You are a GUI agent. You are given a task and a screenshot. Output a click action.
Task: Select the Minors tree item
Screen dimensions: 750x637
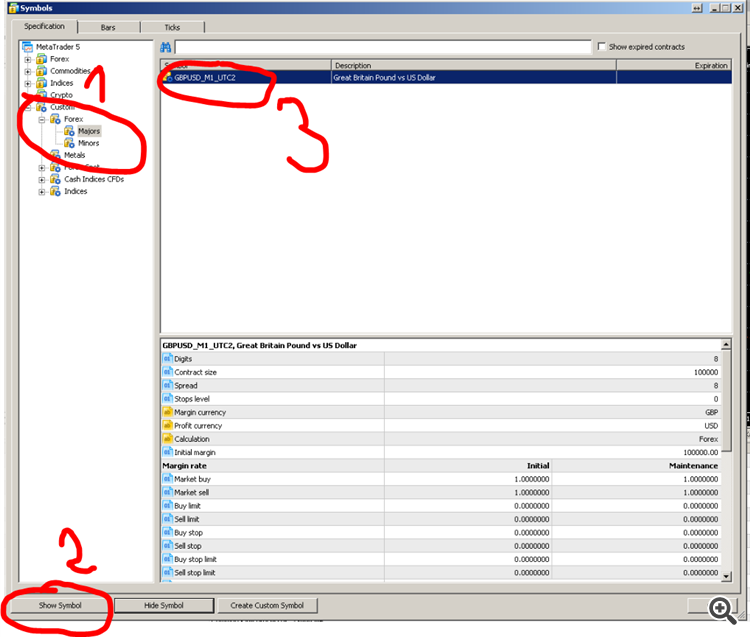point(88,143)
